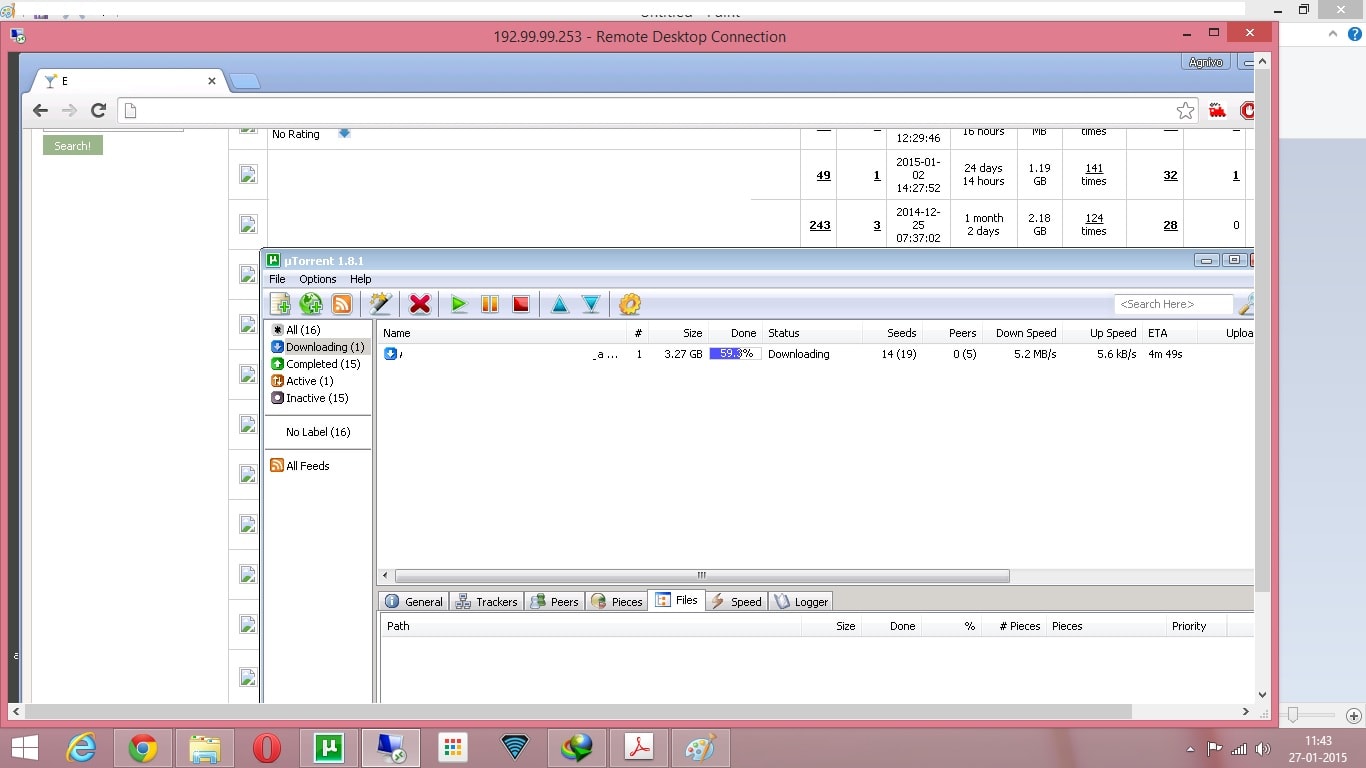This screenshot has height=768, width=1366.
Task: Open the Options menu in uTorrent
Action: [x=318, y=279]
